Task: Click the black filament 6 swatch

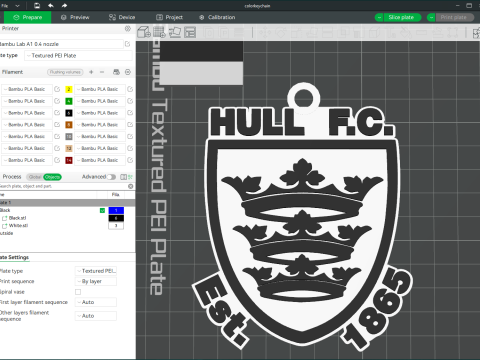Action: tap(69, 113)
